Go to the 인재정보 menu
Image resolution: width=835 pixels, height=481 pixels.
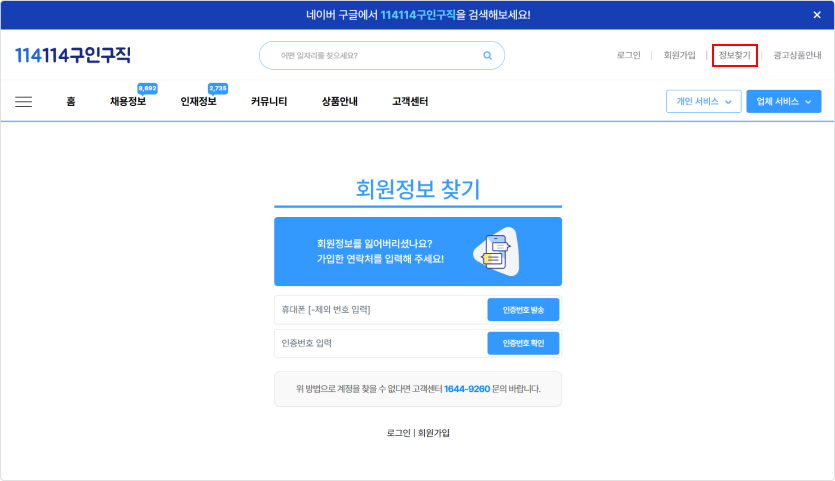pyautogui.click(x=198, y=101)
